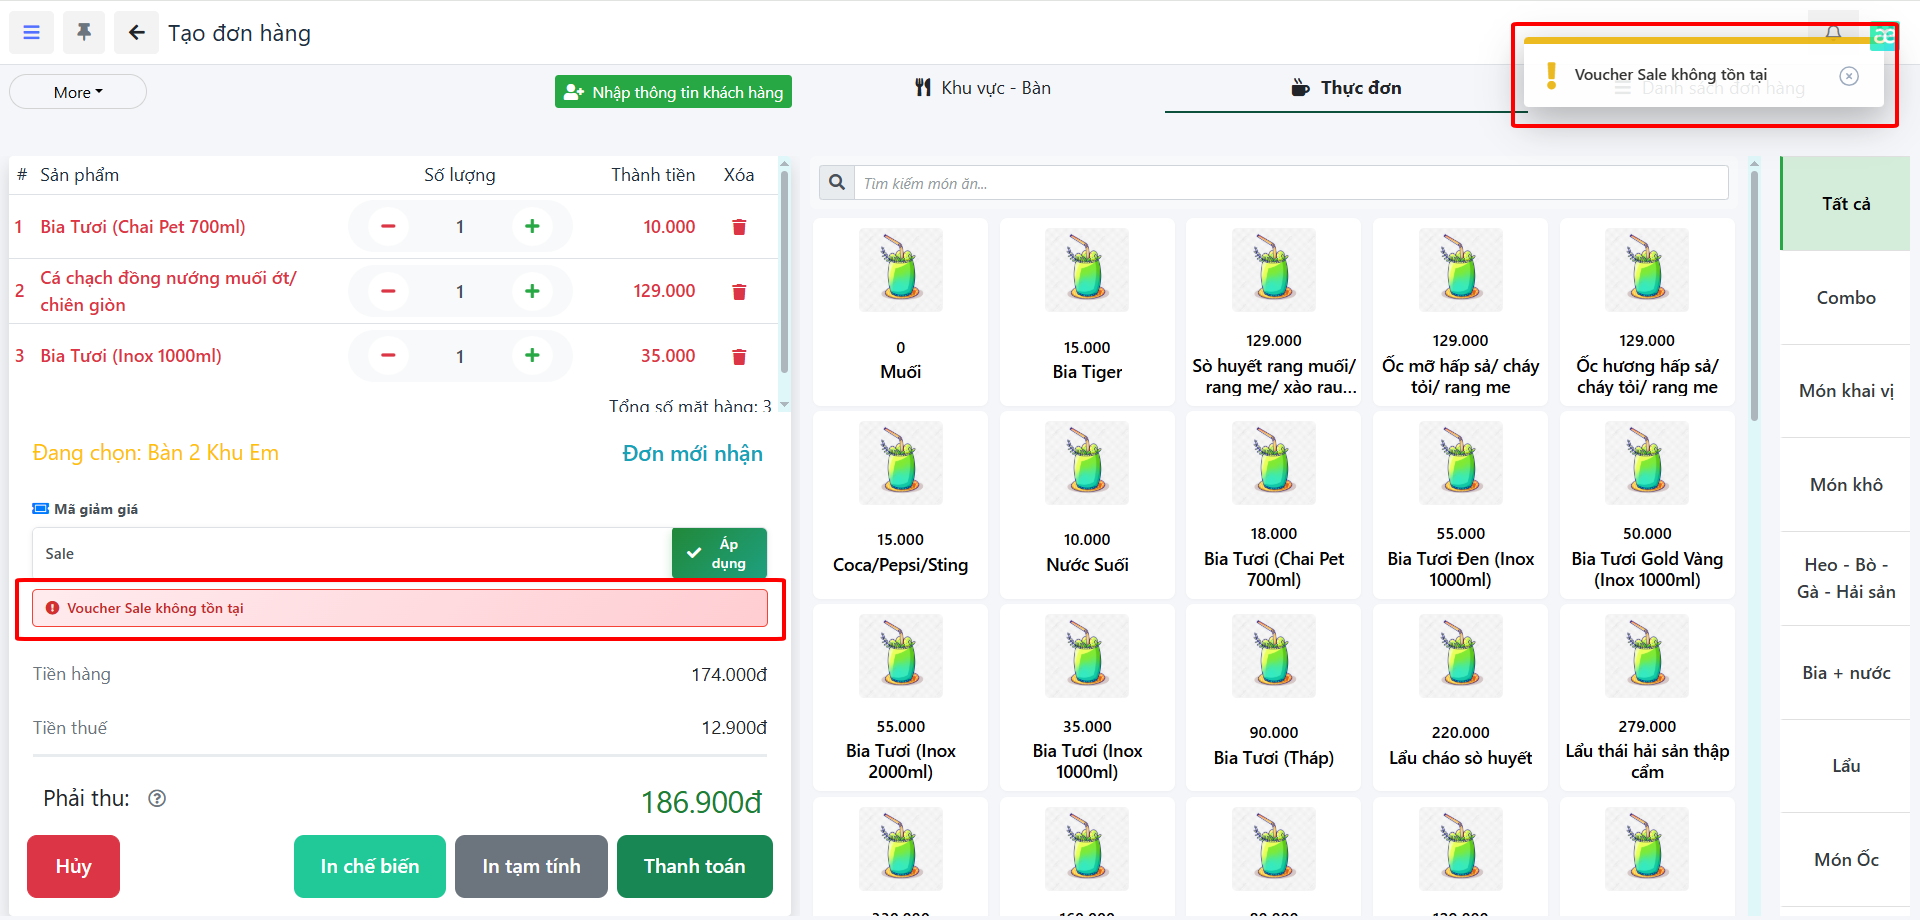The image size is (1920, 920).
Task: Increase quantity of Cá chạch đồng nướng
Action: pos(532,291)
